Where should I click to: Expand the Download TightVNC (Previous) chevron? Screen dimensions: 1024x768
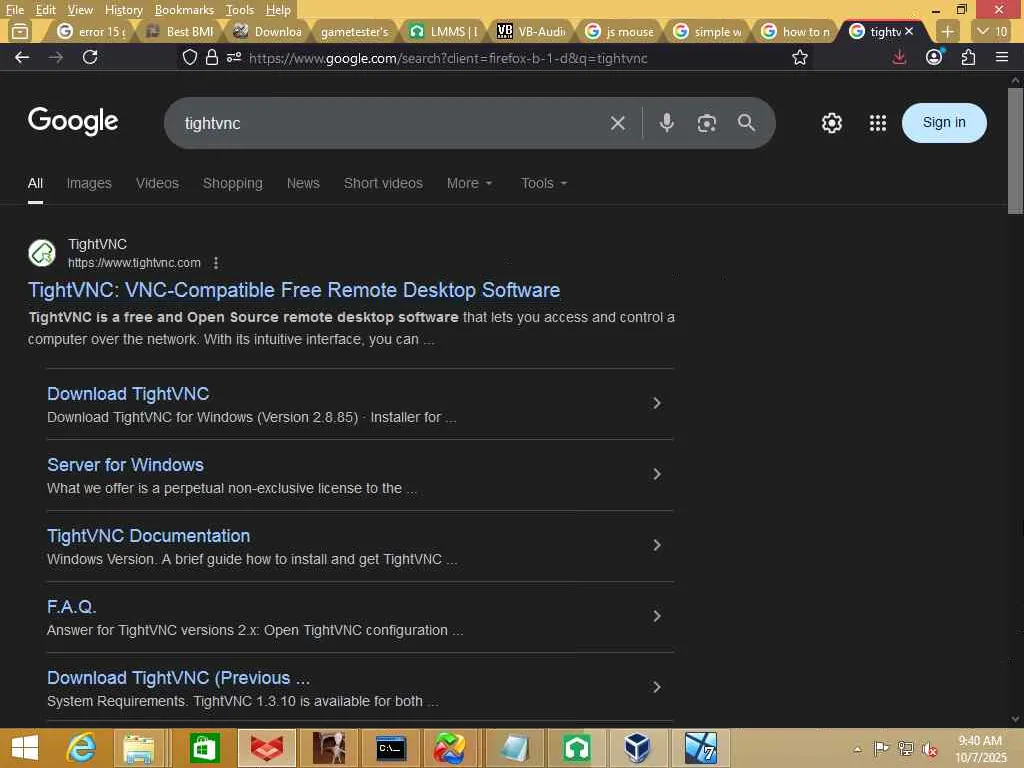click(657, 688)
